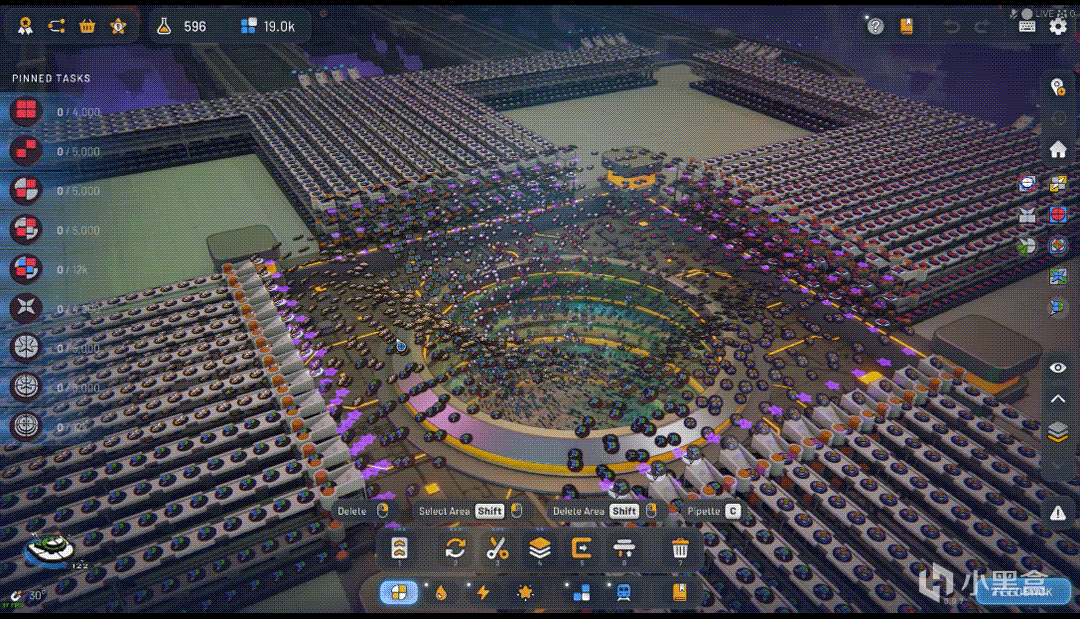Switch to the fluids droplet category tab
Screen dimensions: 1080x619
click(x=442, y=593)
